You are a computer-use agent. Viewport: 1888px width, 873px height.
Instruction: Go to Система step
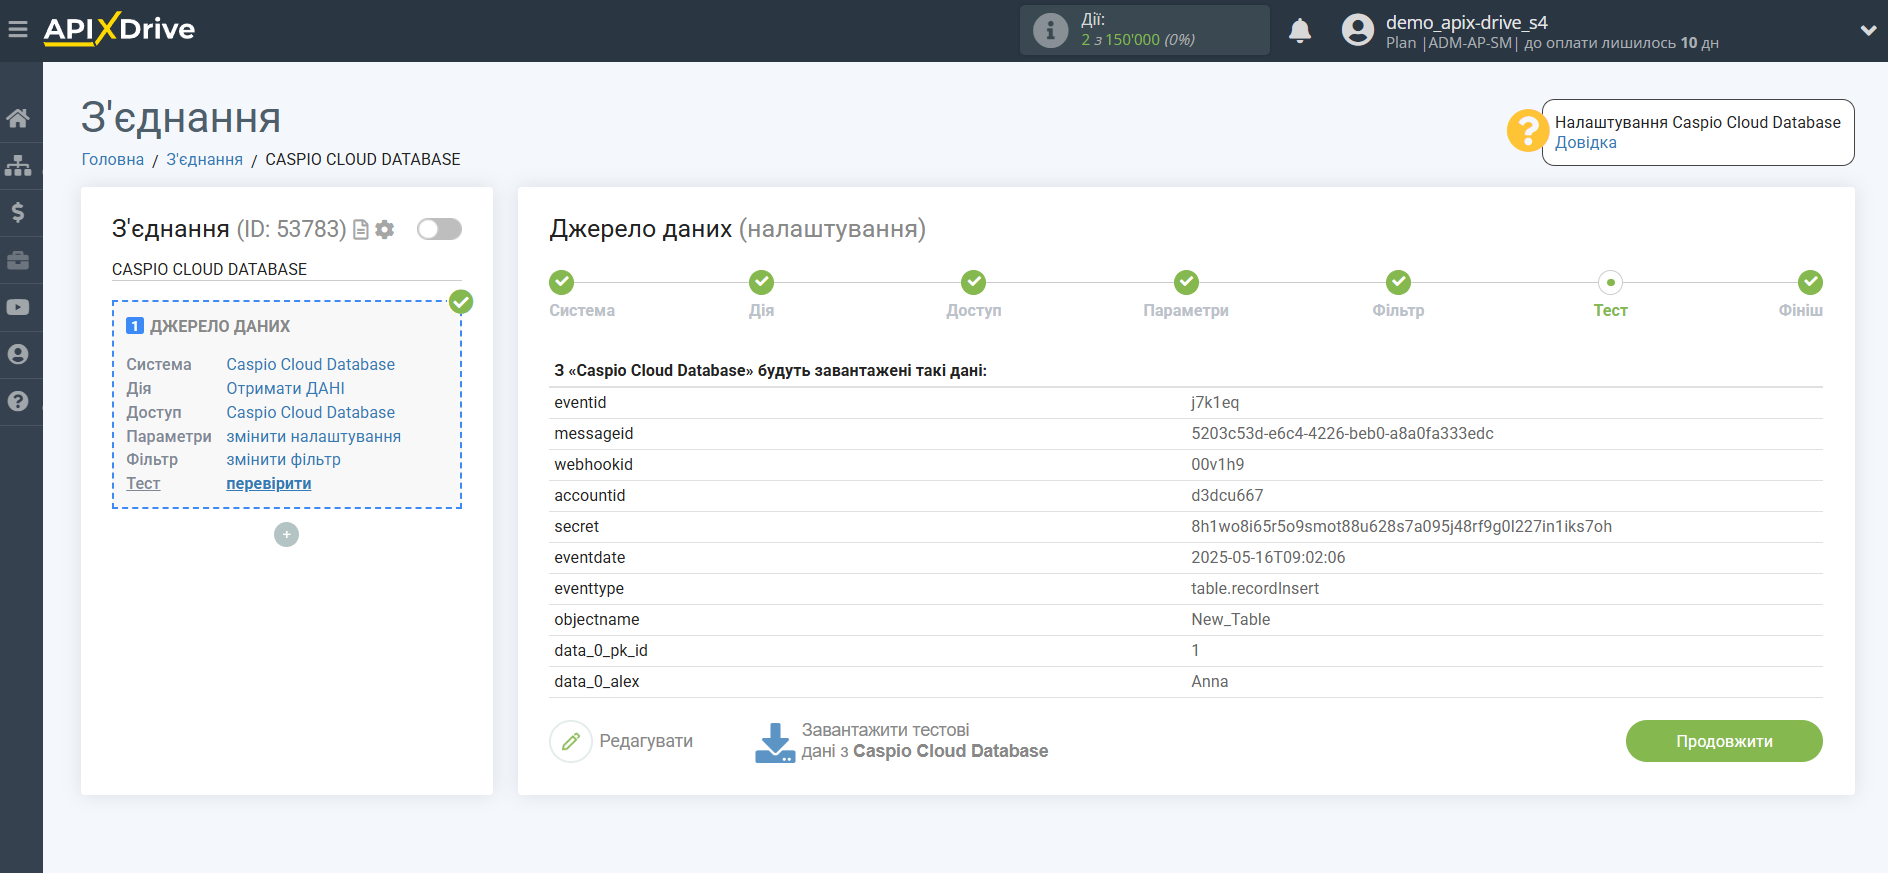[562, 282]
